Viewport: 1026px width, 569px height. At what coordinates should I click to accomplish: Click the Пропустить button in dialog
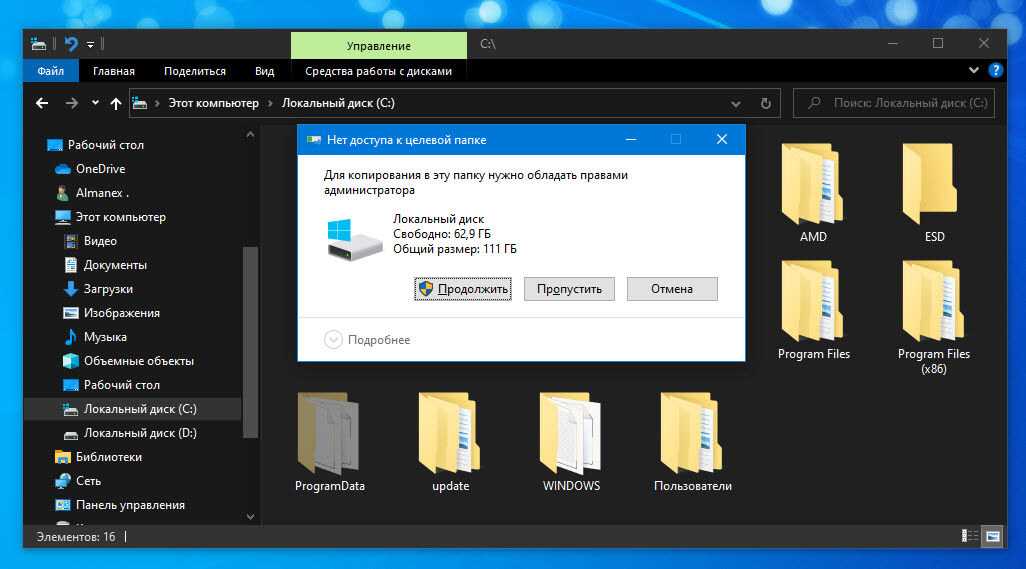pos(569,289)
